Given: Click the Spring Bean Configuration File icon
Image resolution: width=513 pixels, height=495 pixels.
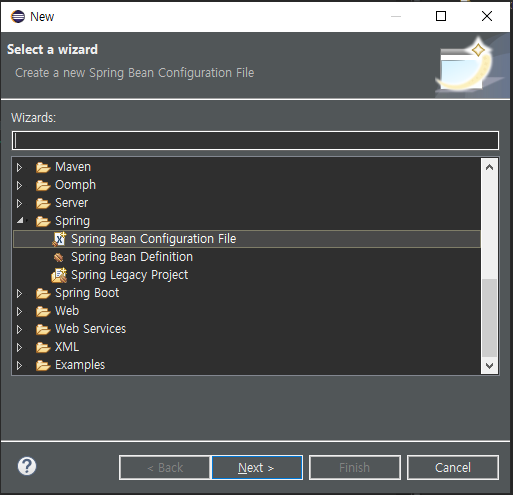Looking at the screenshot, I should coord(59,239).
